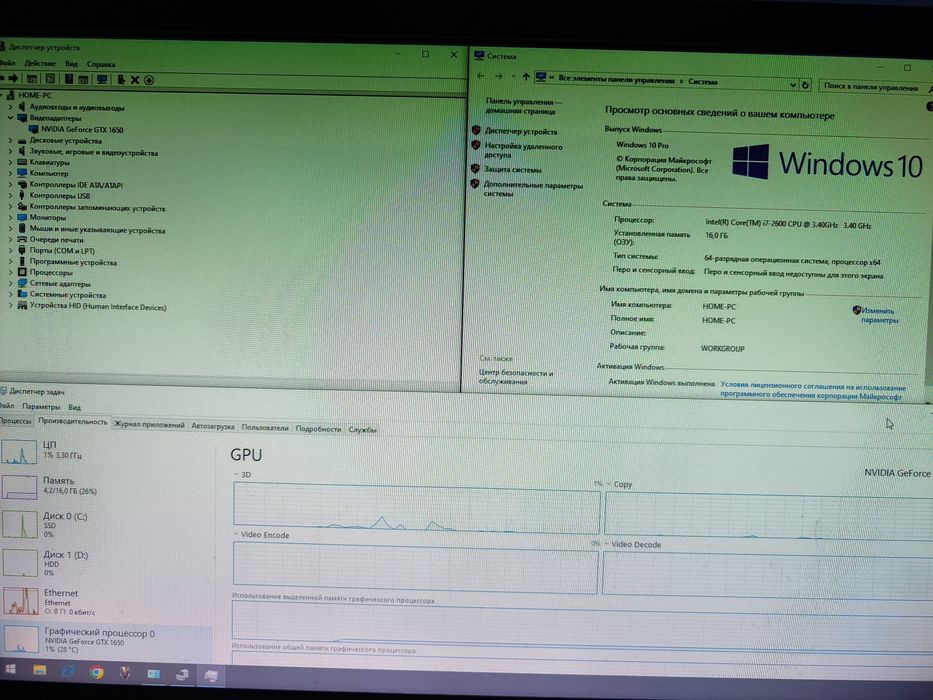
Task: Click the Control Panel system icon in taskbar
Action: [x=154, y=674]
